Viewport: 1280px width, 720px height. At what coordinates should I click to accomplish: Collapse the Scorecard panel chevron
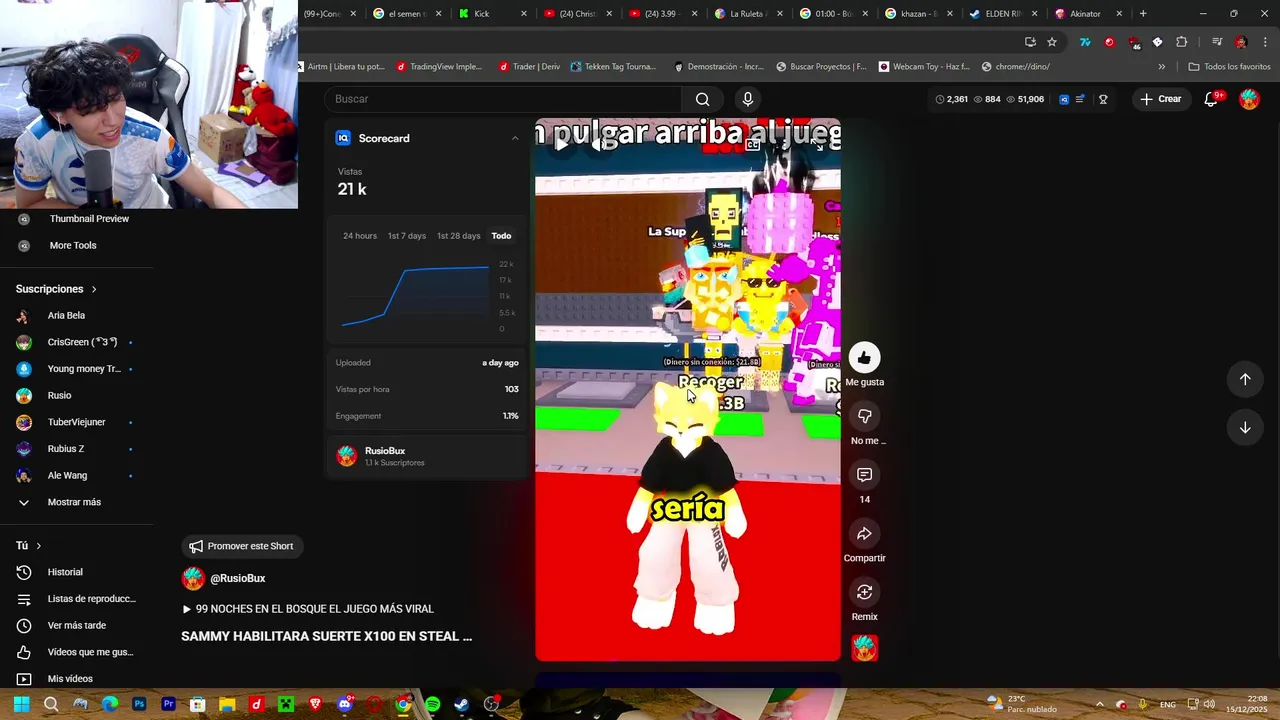point(515,138)
